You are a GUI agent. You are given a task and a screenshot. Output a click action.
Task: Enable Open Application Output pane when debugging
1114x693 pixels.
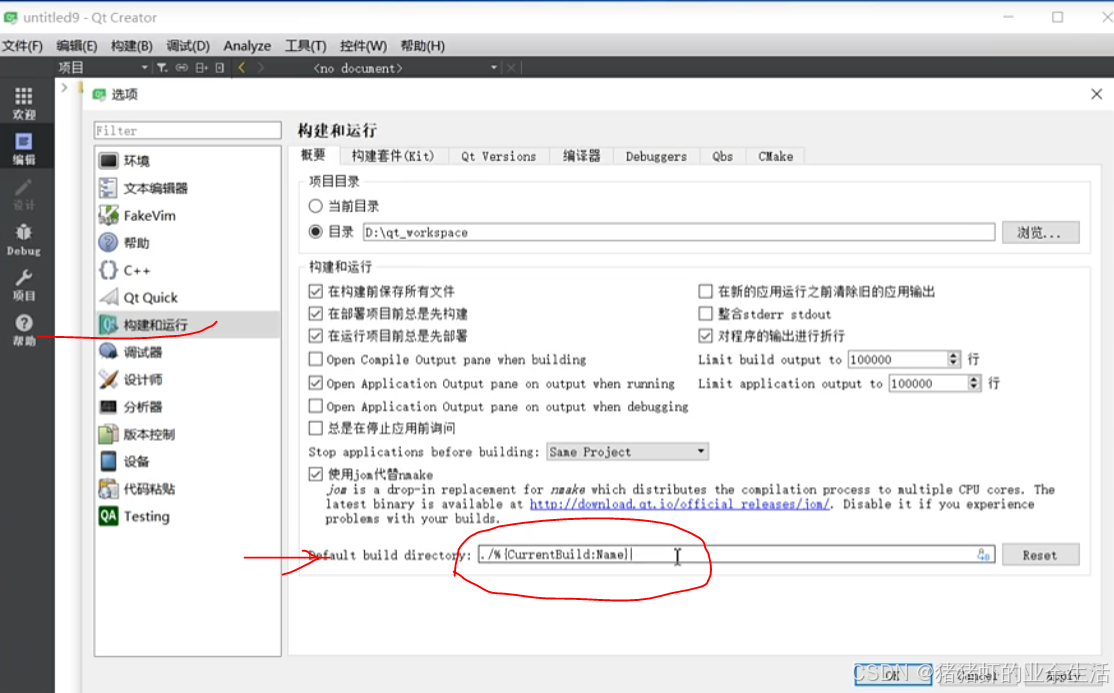click(315, 407)
